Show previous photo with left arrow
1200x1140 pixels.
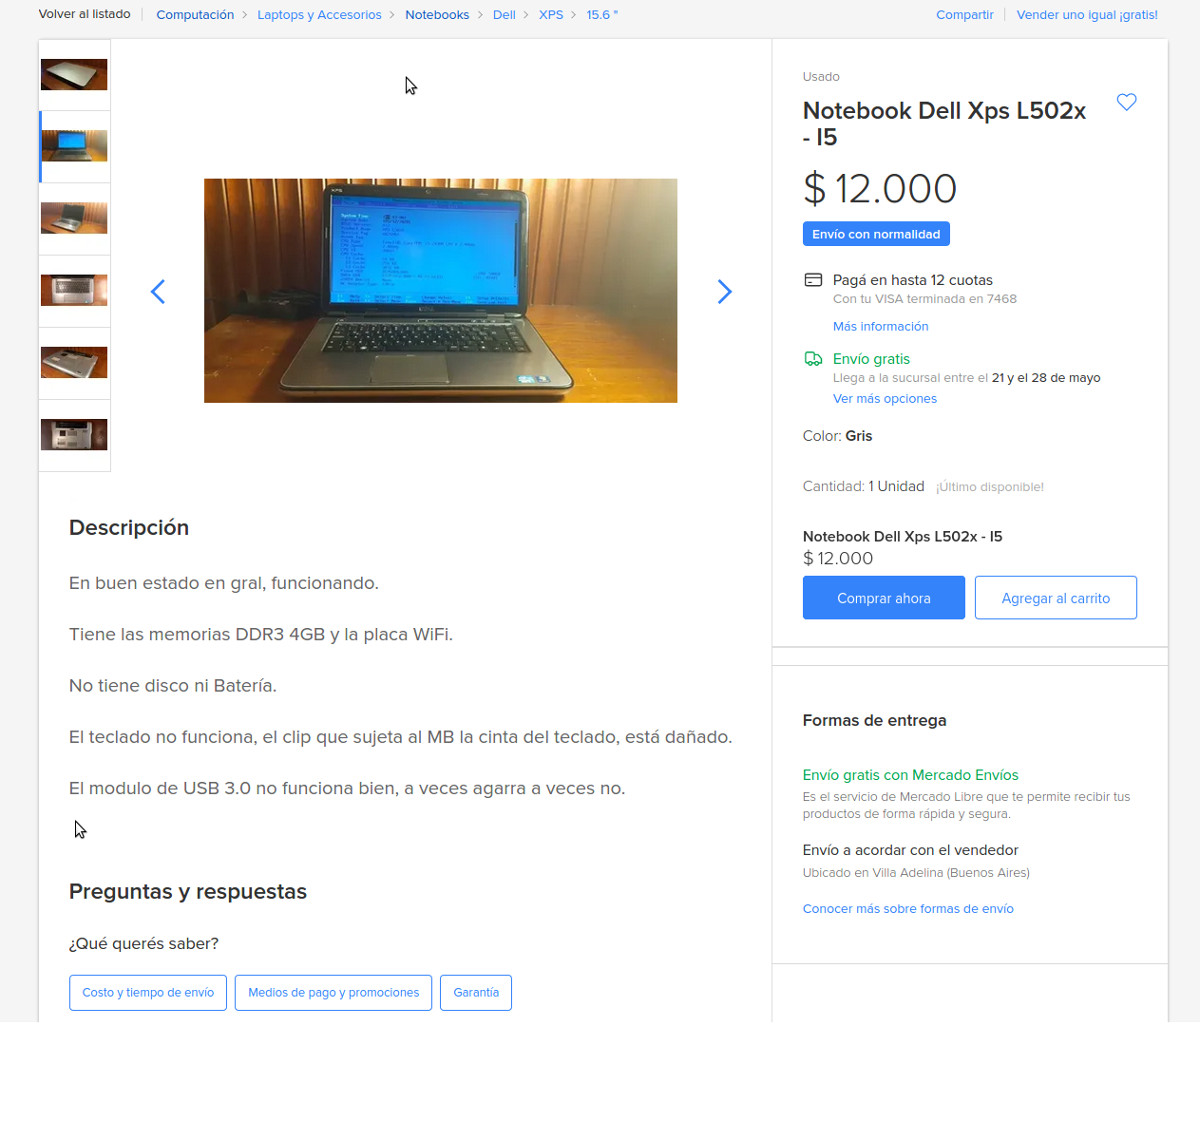[x=157, y=291]
